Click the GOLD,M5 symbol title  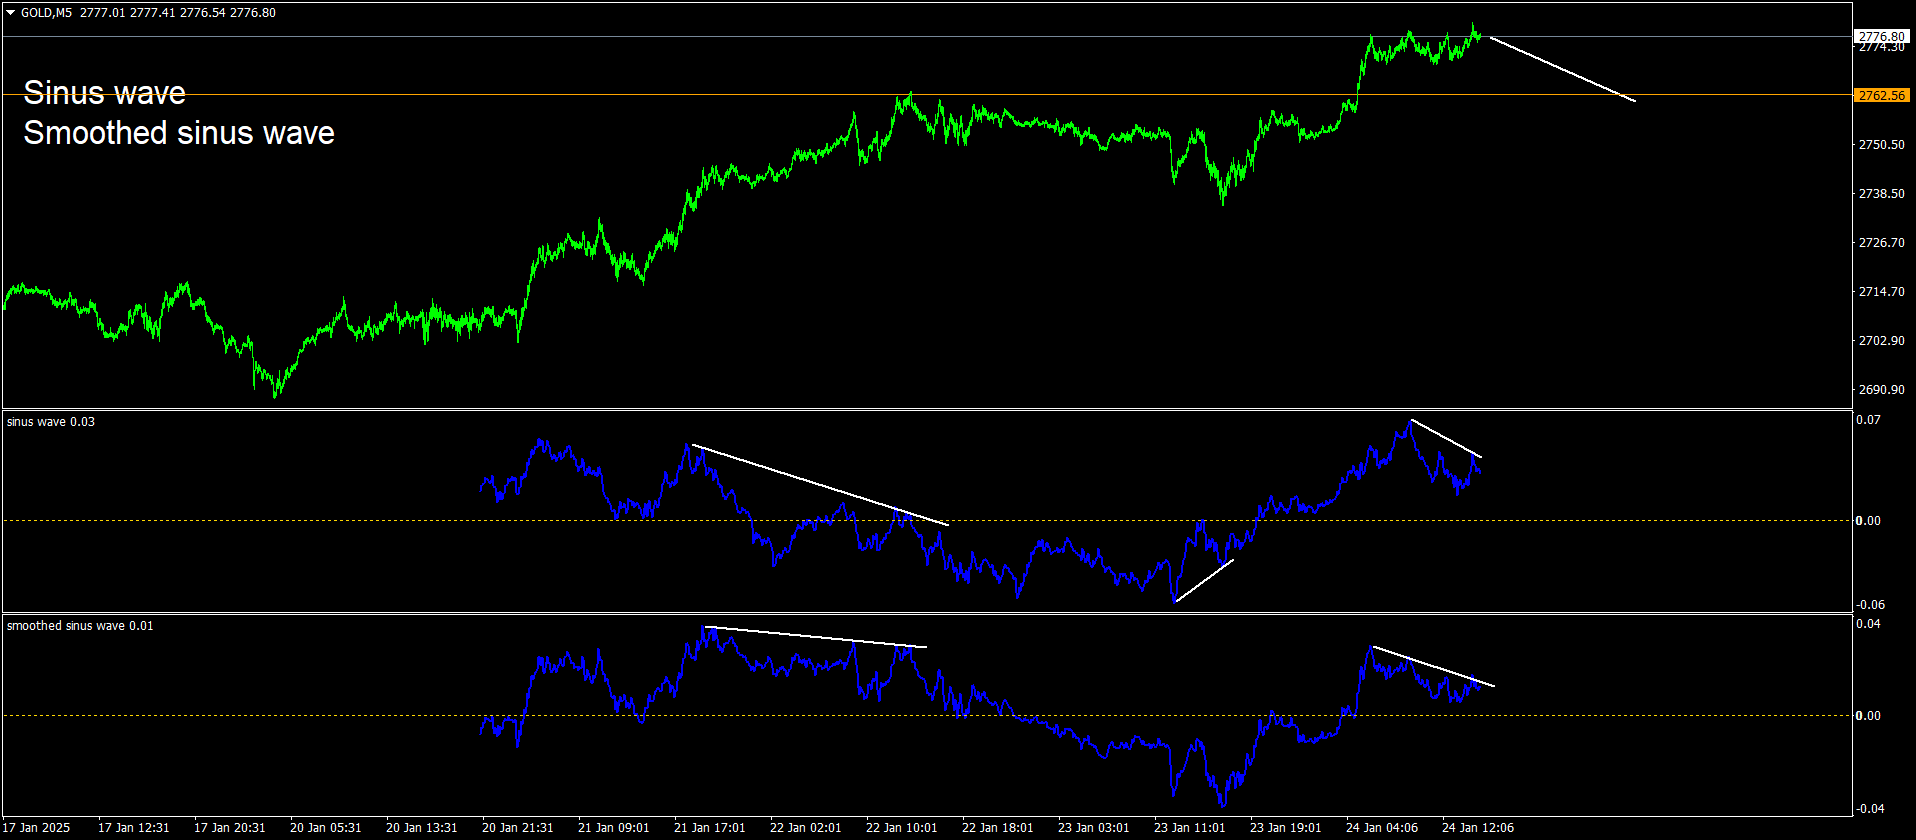click(x=46, y=13)
